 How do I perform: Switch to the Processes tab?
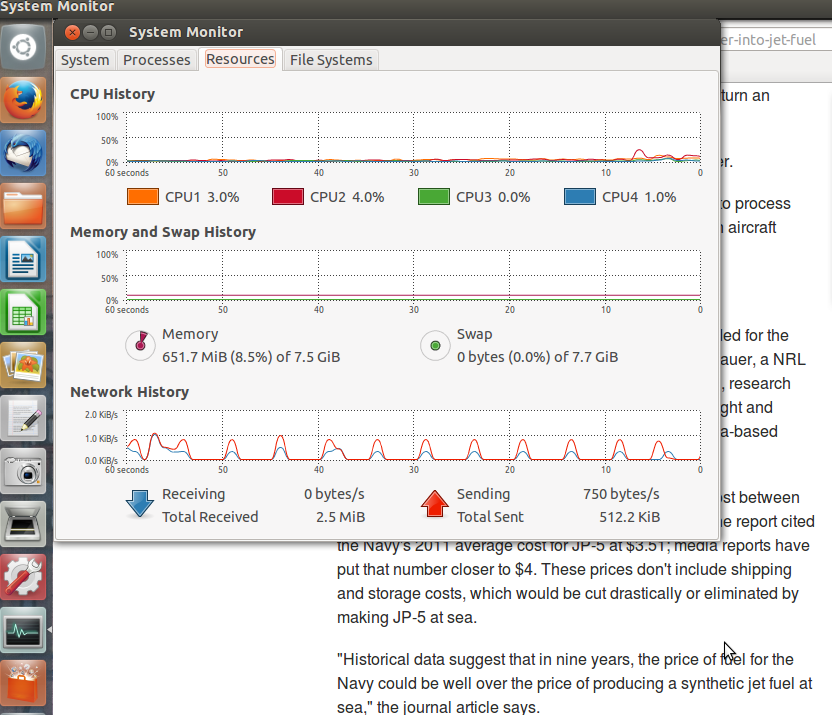coord(156,60)
